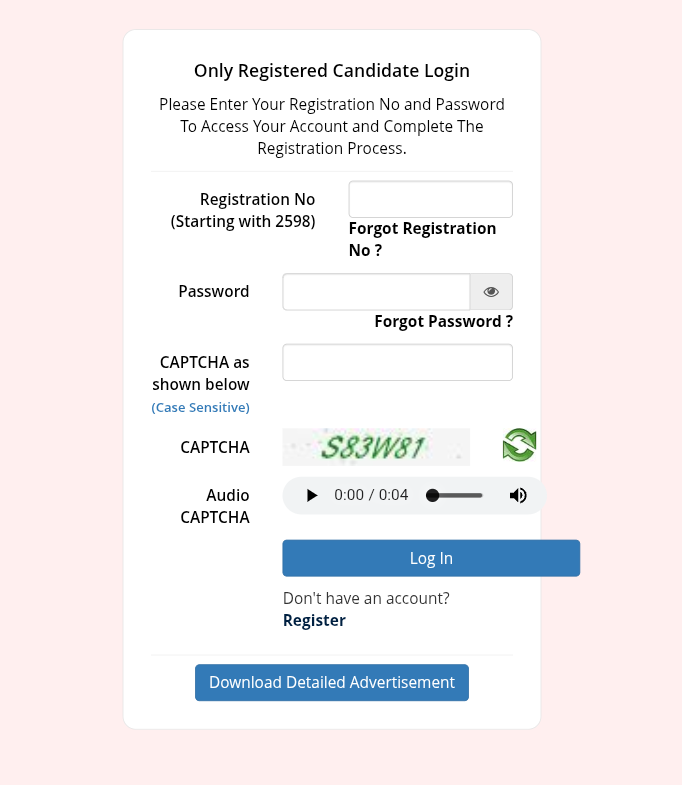Click the "(Case Sensitive)" note text

point(201,407)
